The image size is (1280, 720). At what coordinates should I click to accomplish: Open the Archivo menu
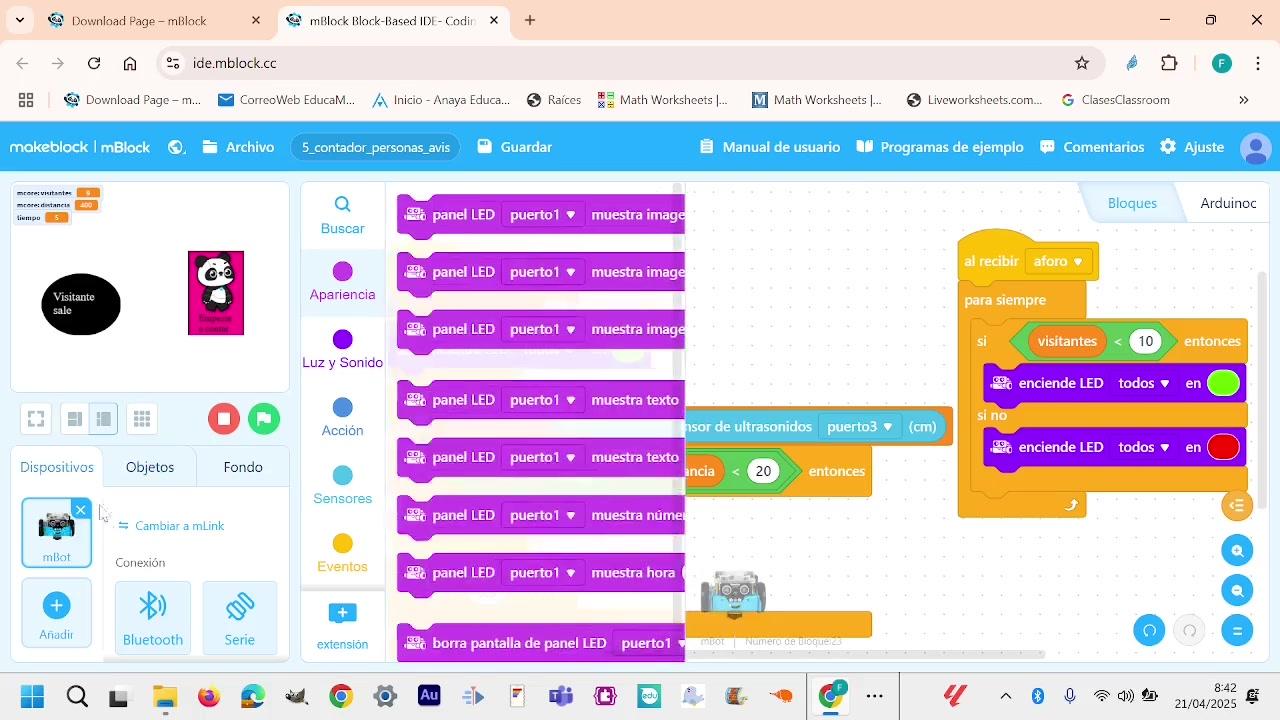click(x=238, y=147)
